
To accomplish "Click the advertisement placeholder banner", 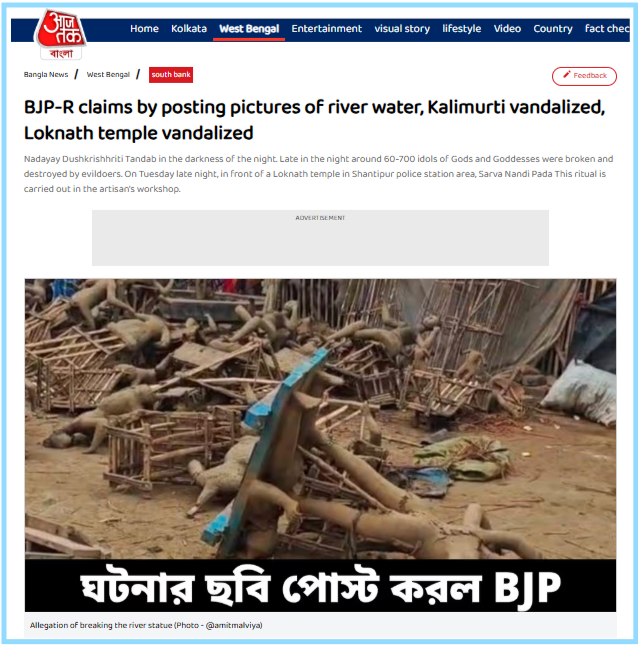I will (x=320, y=238).
